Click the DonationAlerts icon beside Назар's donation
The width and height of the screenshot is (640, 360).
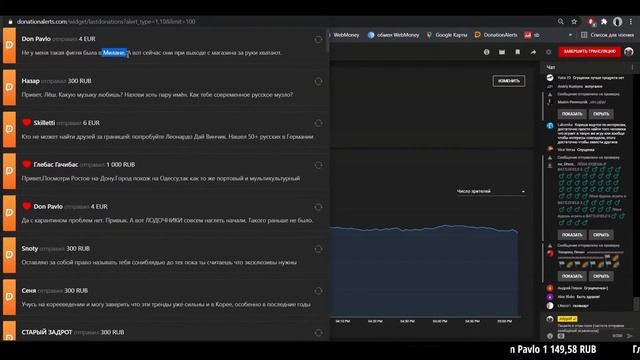(x=9, y=88)
